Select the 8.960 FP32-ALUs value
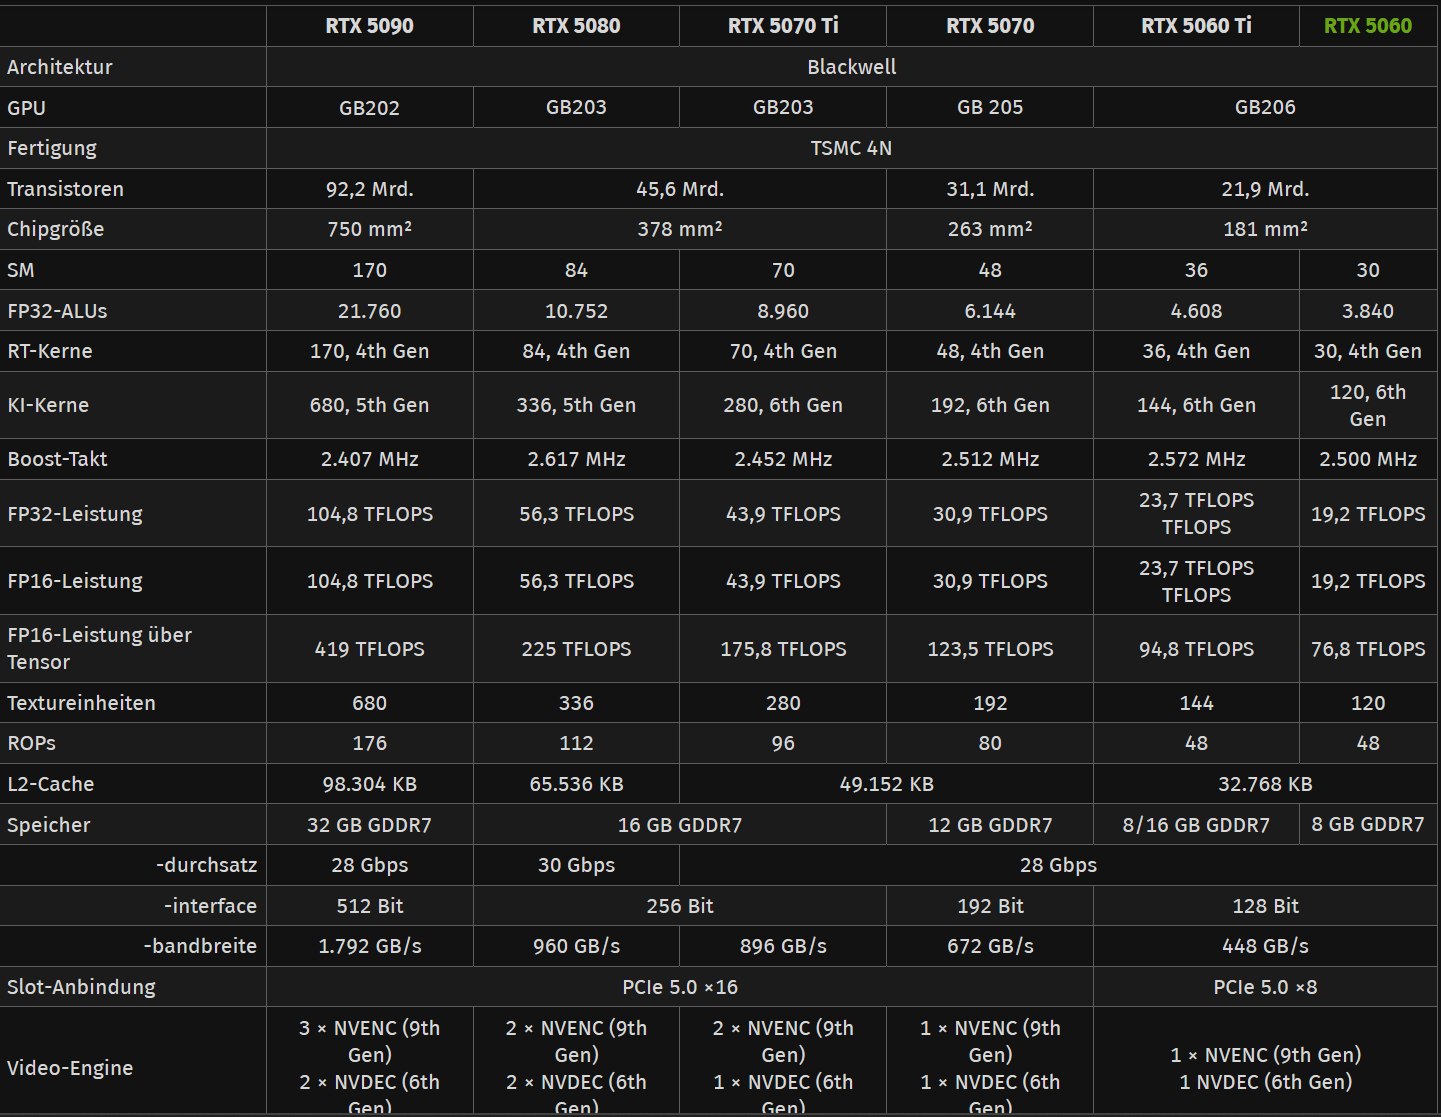Image resolution: width=1441 pixels, height=1117 pixels. [x=783, y=311]
